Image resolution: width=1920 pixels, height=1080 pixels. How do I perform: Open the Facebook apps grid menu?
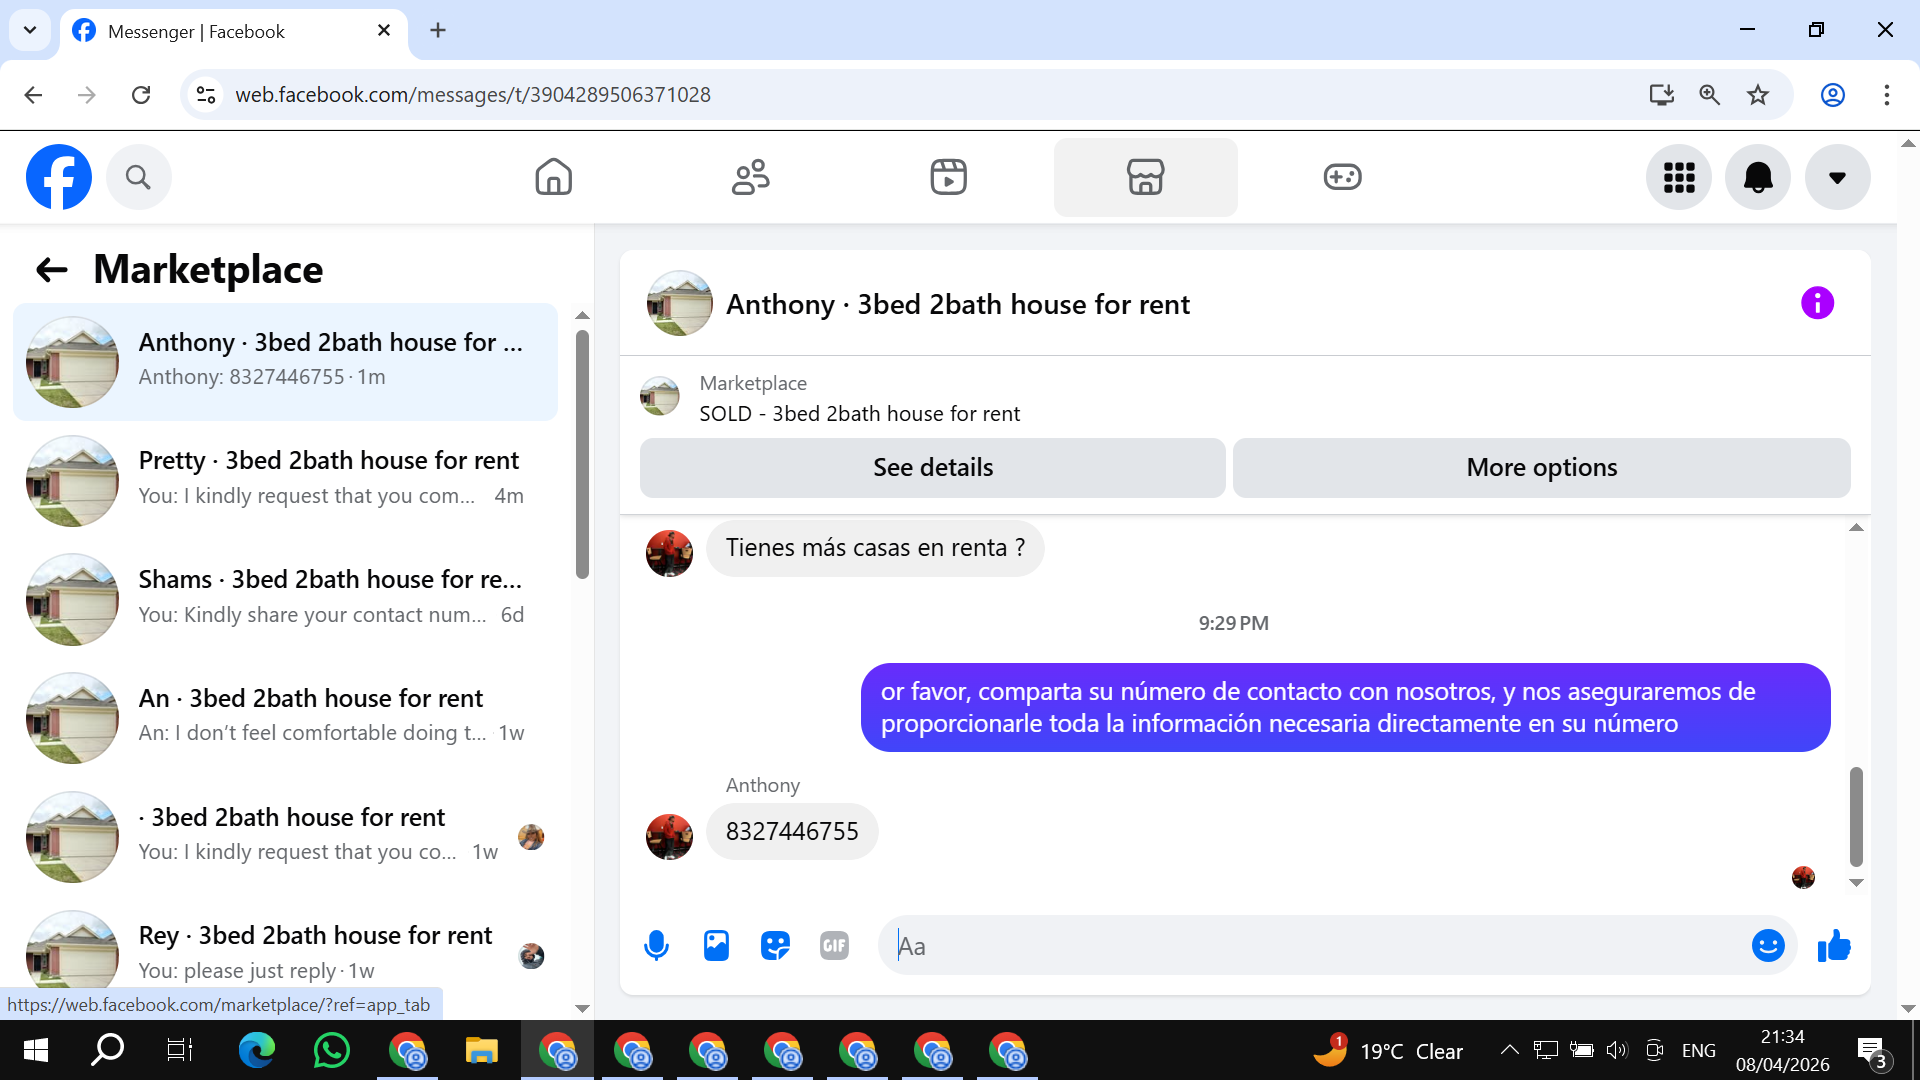tap(1678, 177)
